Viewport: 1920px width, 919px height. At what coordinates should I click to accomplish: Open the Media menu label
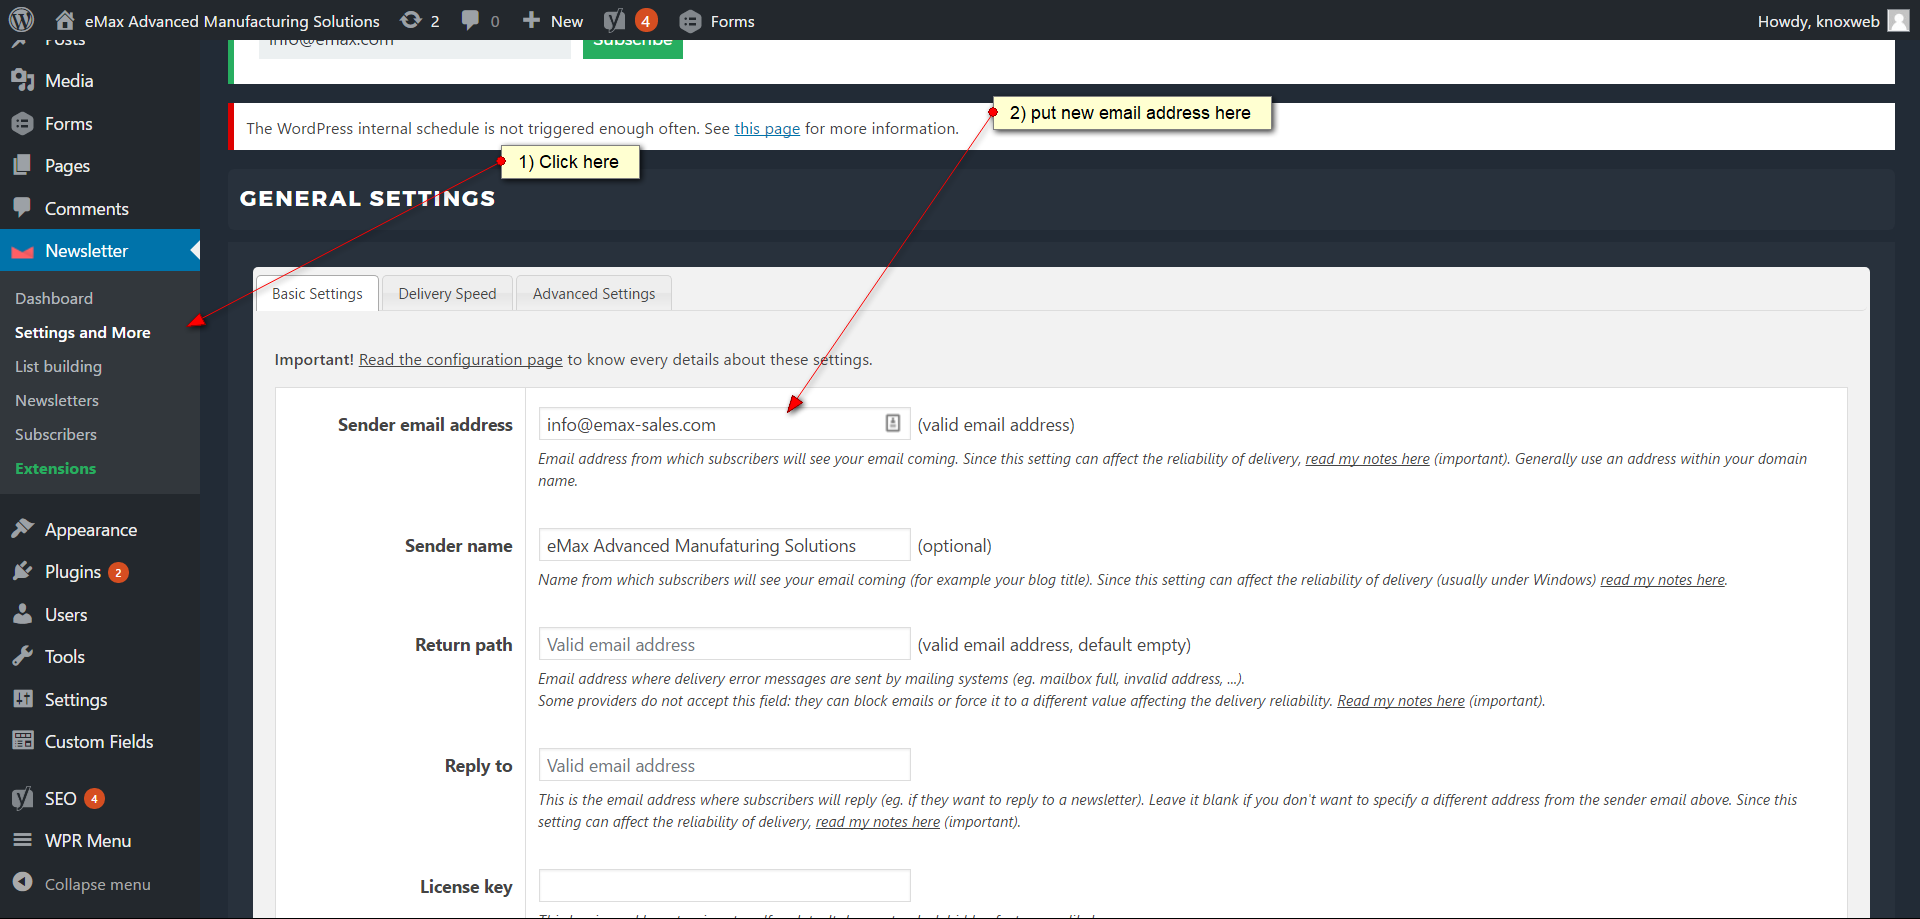click(x=69, y=81)
